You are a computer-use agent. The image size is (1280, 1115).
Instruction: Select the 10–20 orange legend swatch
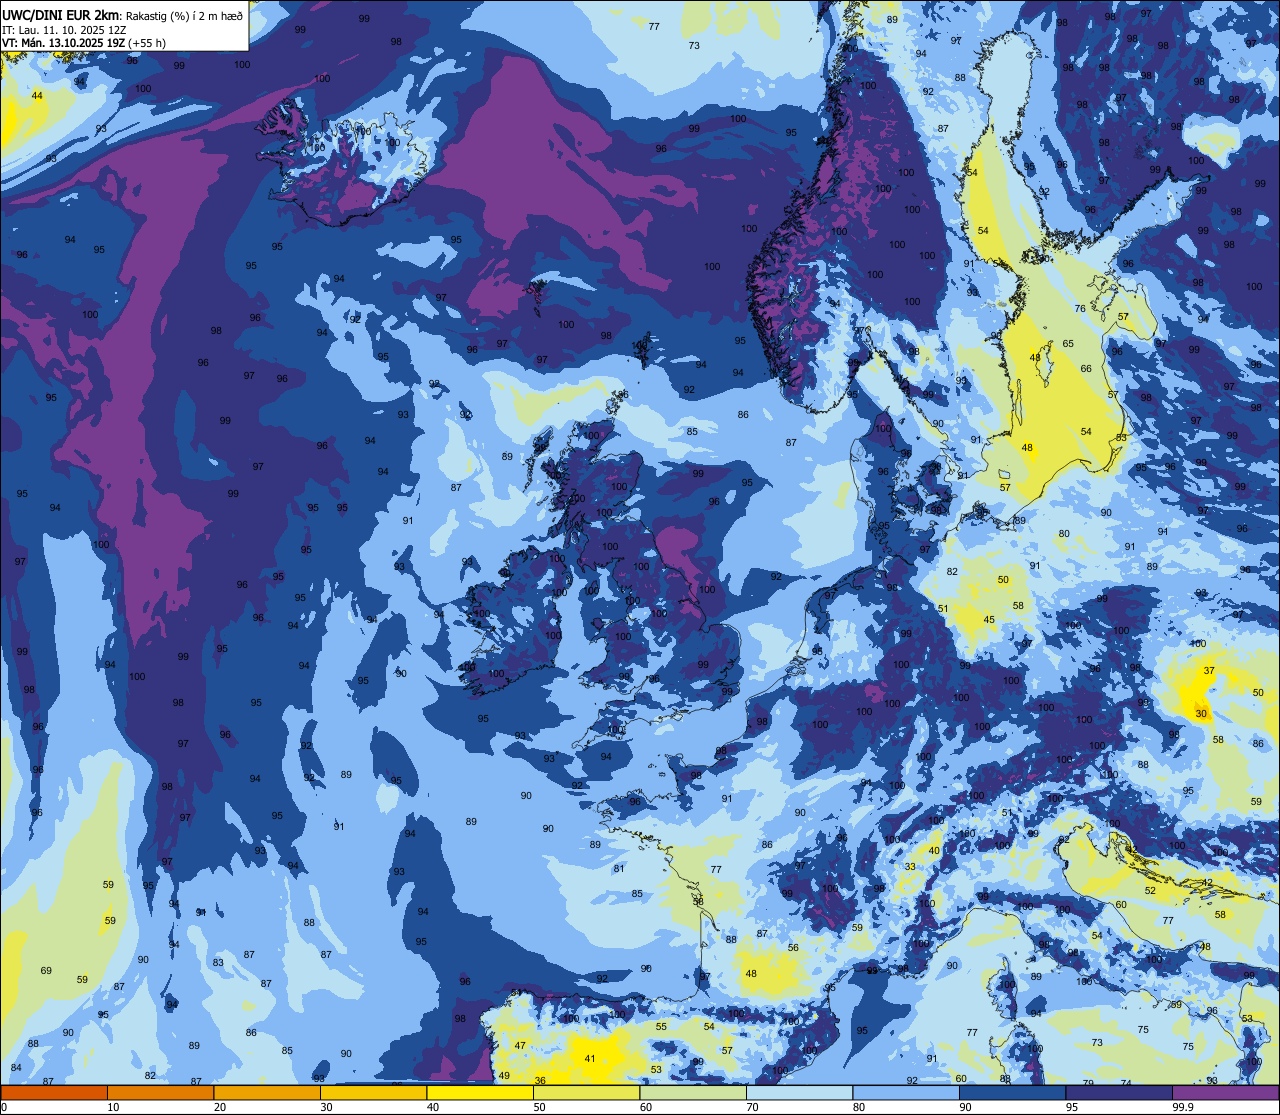click(160, 1093)
